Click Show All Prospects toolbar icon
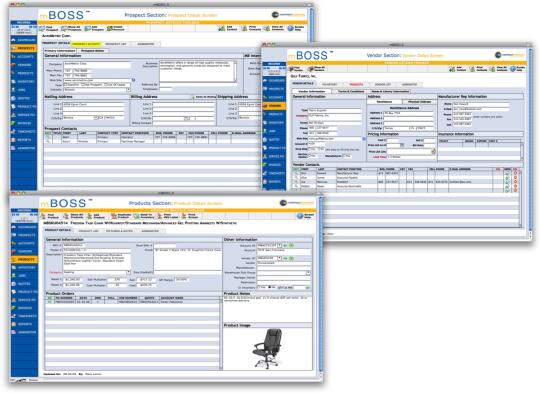Image resolution: width=540 pixels, height=393 pixels. pos(71,29)
